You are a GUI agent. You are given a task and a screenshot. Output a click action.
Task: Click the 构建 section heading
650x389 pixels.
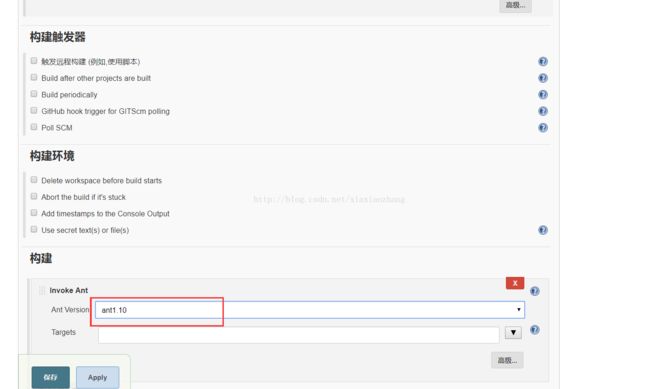click(x=41, y=259)
